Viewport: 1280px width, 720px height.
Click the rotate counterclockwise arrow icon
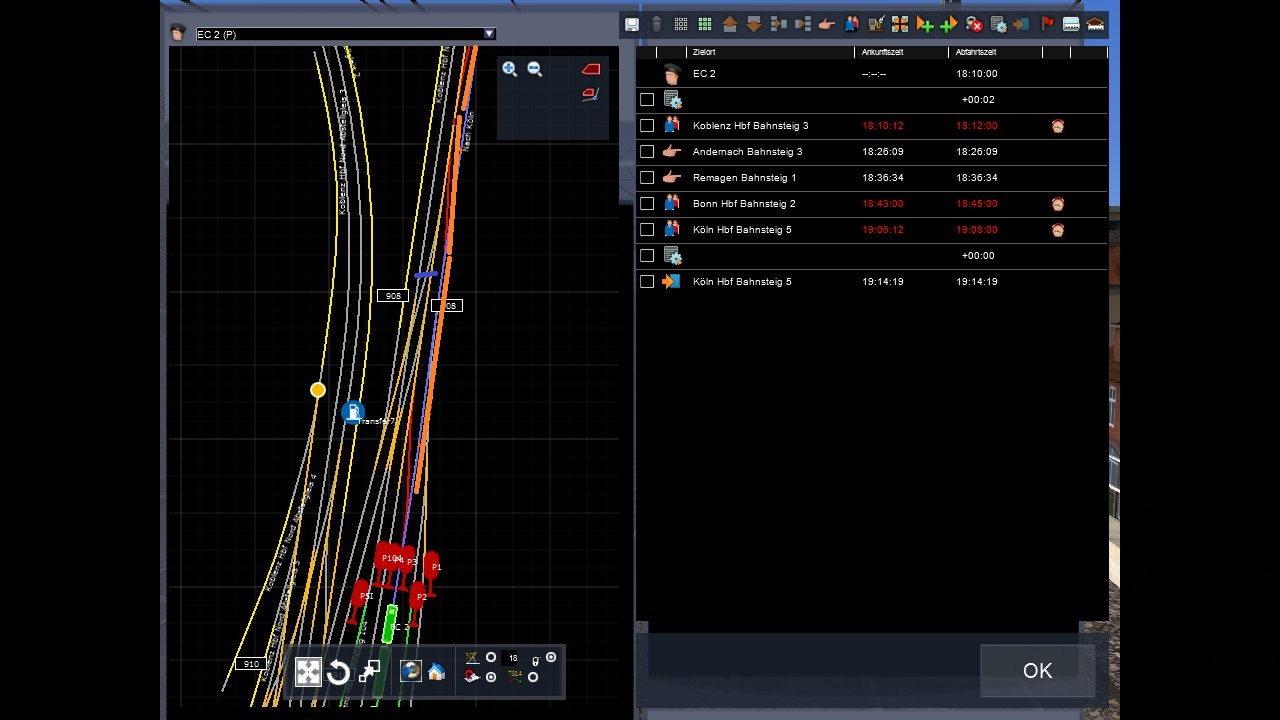[x=338, y=672]
